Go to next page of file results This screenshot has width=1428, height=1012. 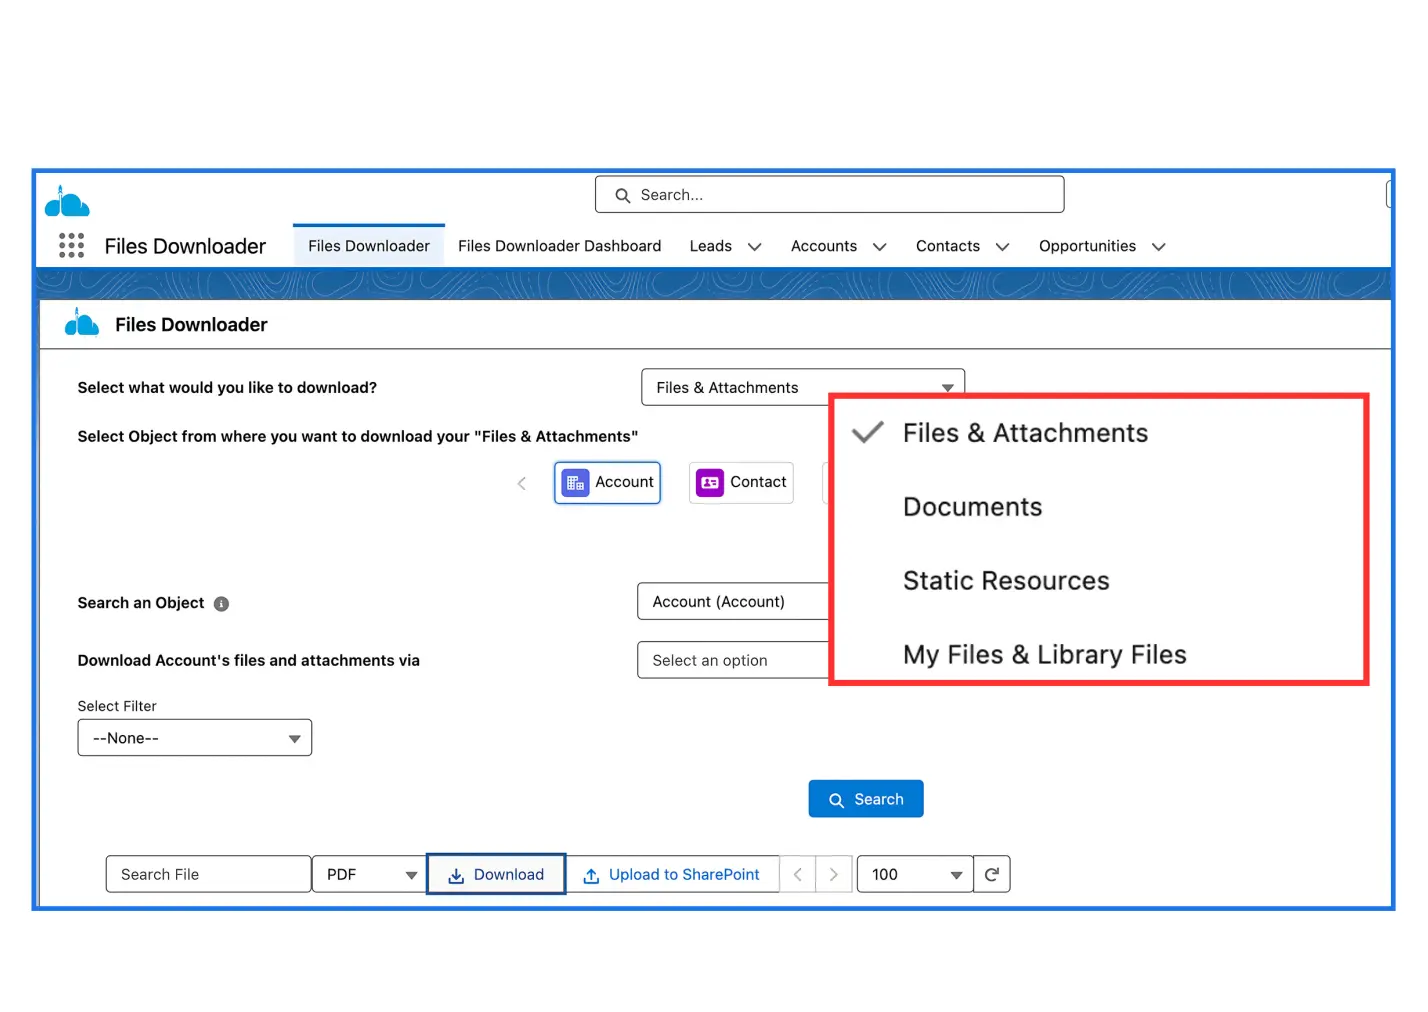834,875
